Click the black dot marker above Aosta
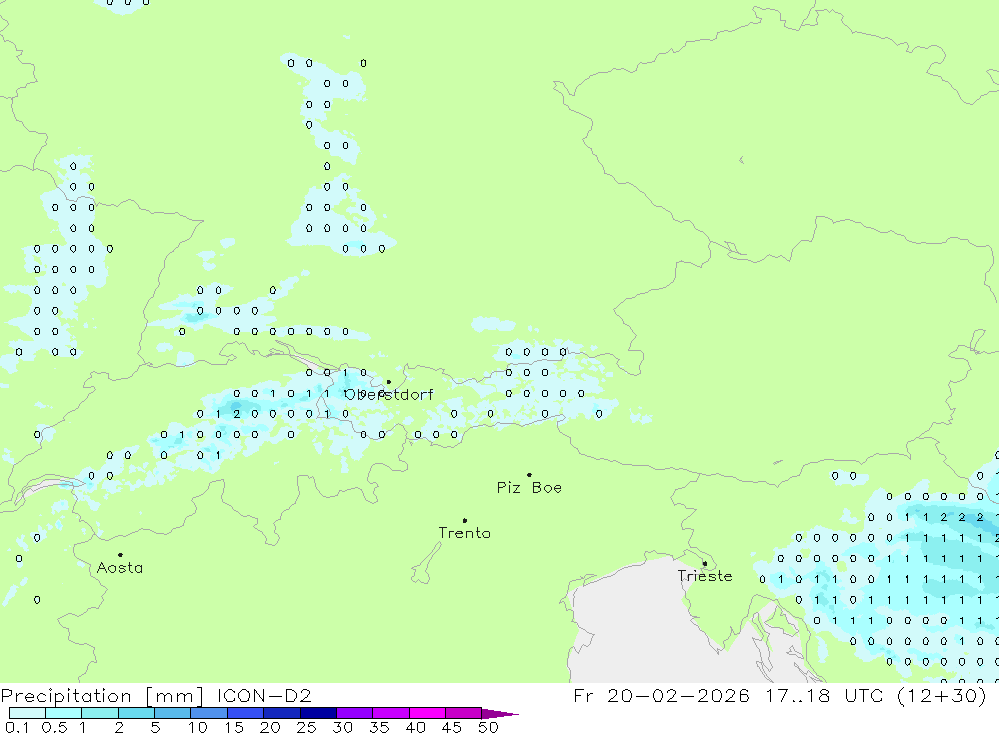The image size is (1000, 733). coord(120,555)
